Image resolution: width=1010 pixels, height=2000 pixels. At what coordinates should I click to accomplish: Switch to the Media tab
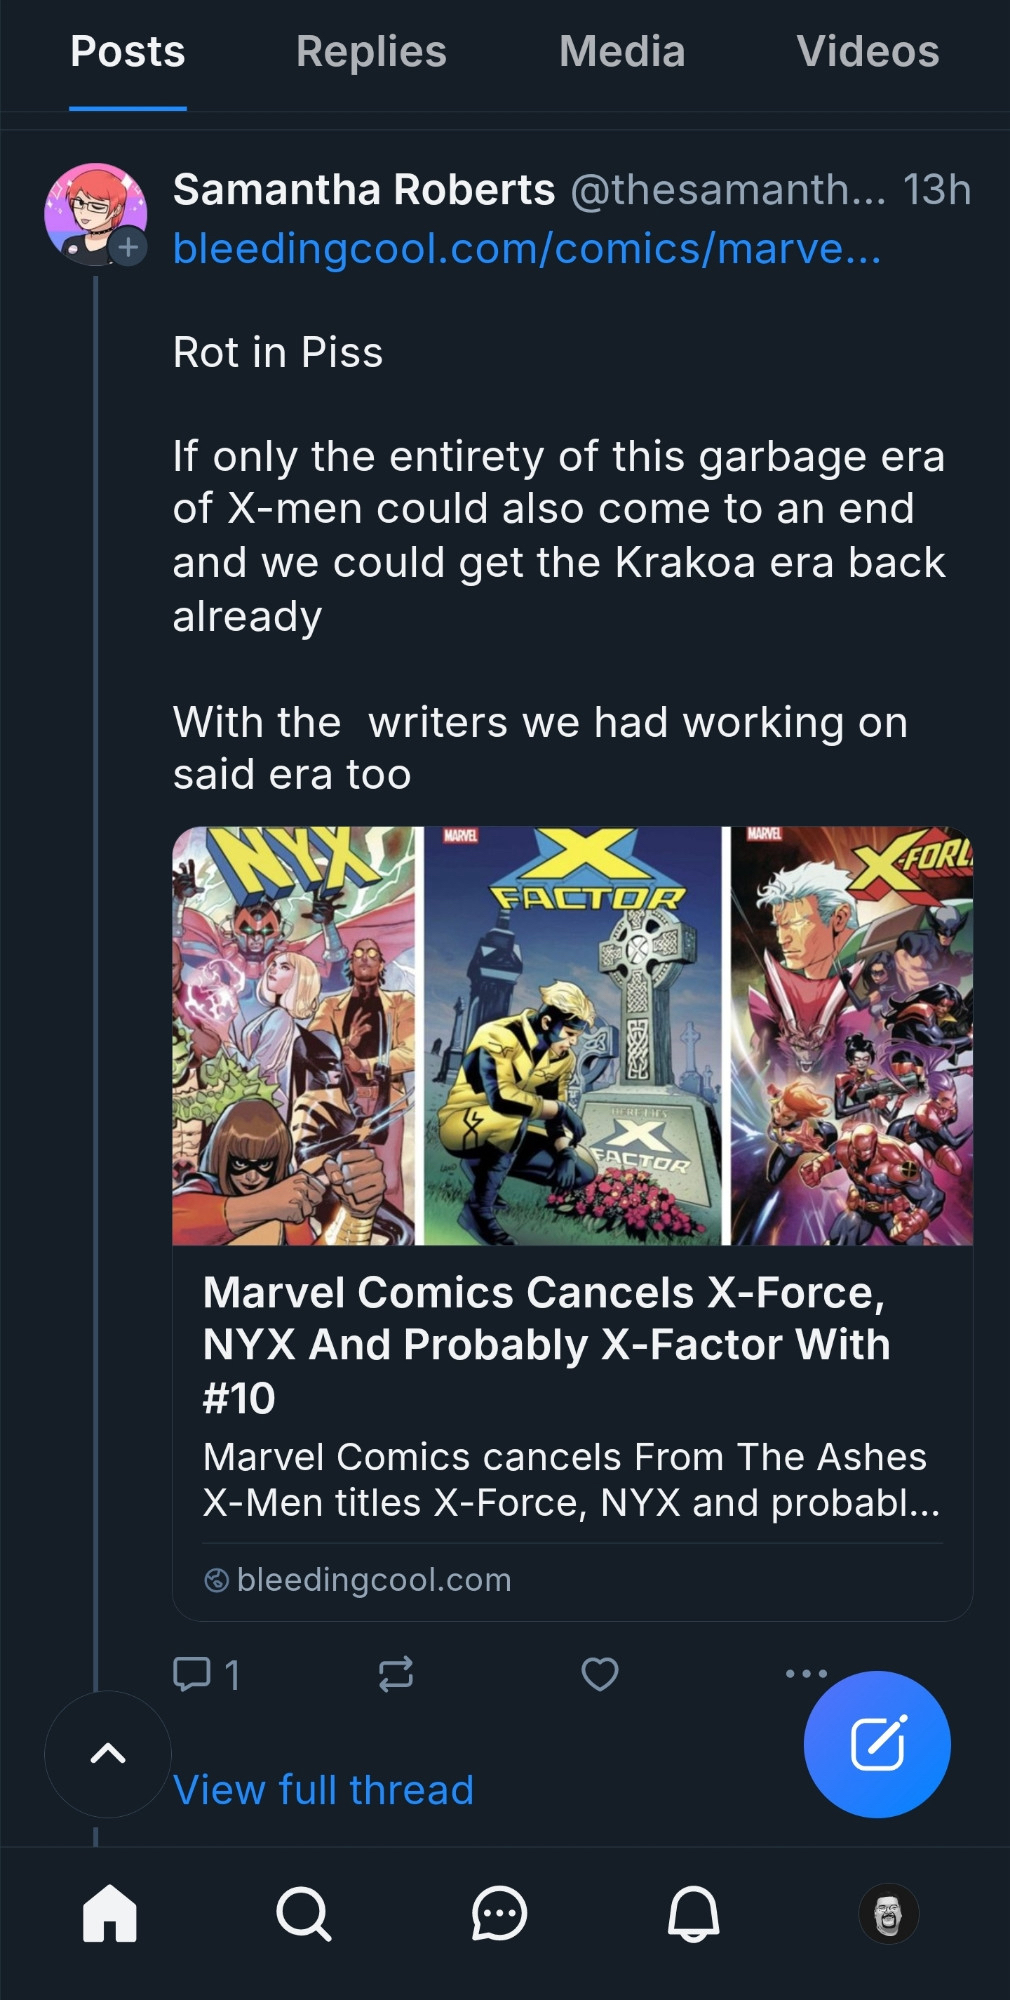click(x=622, y=52)
